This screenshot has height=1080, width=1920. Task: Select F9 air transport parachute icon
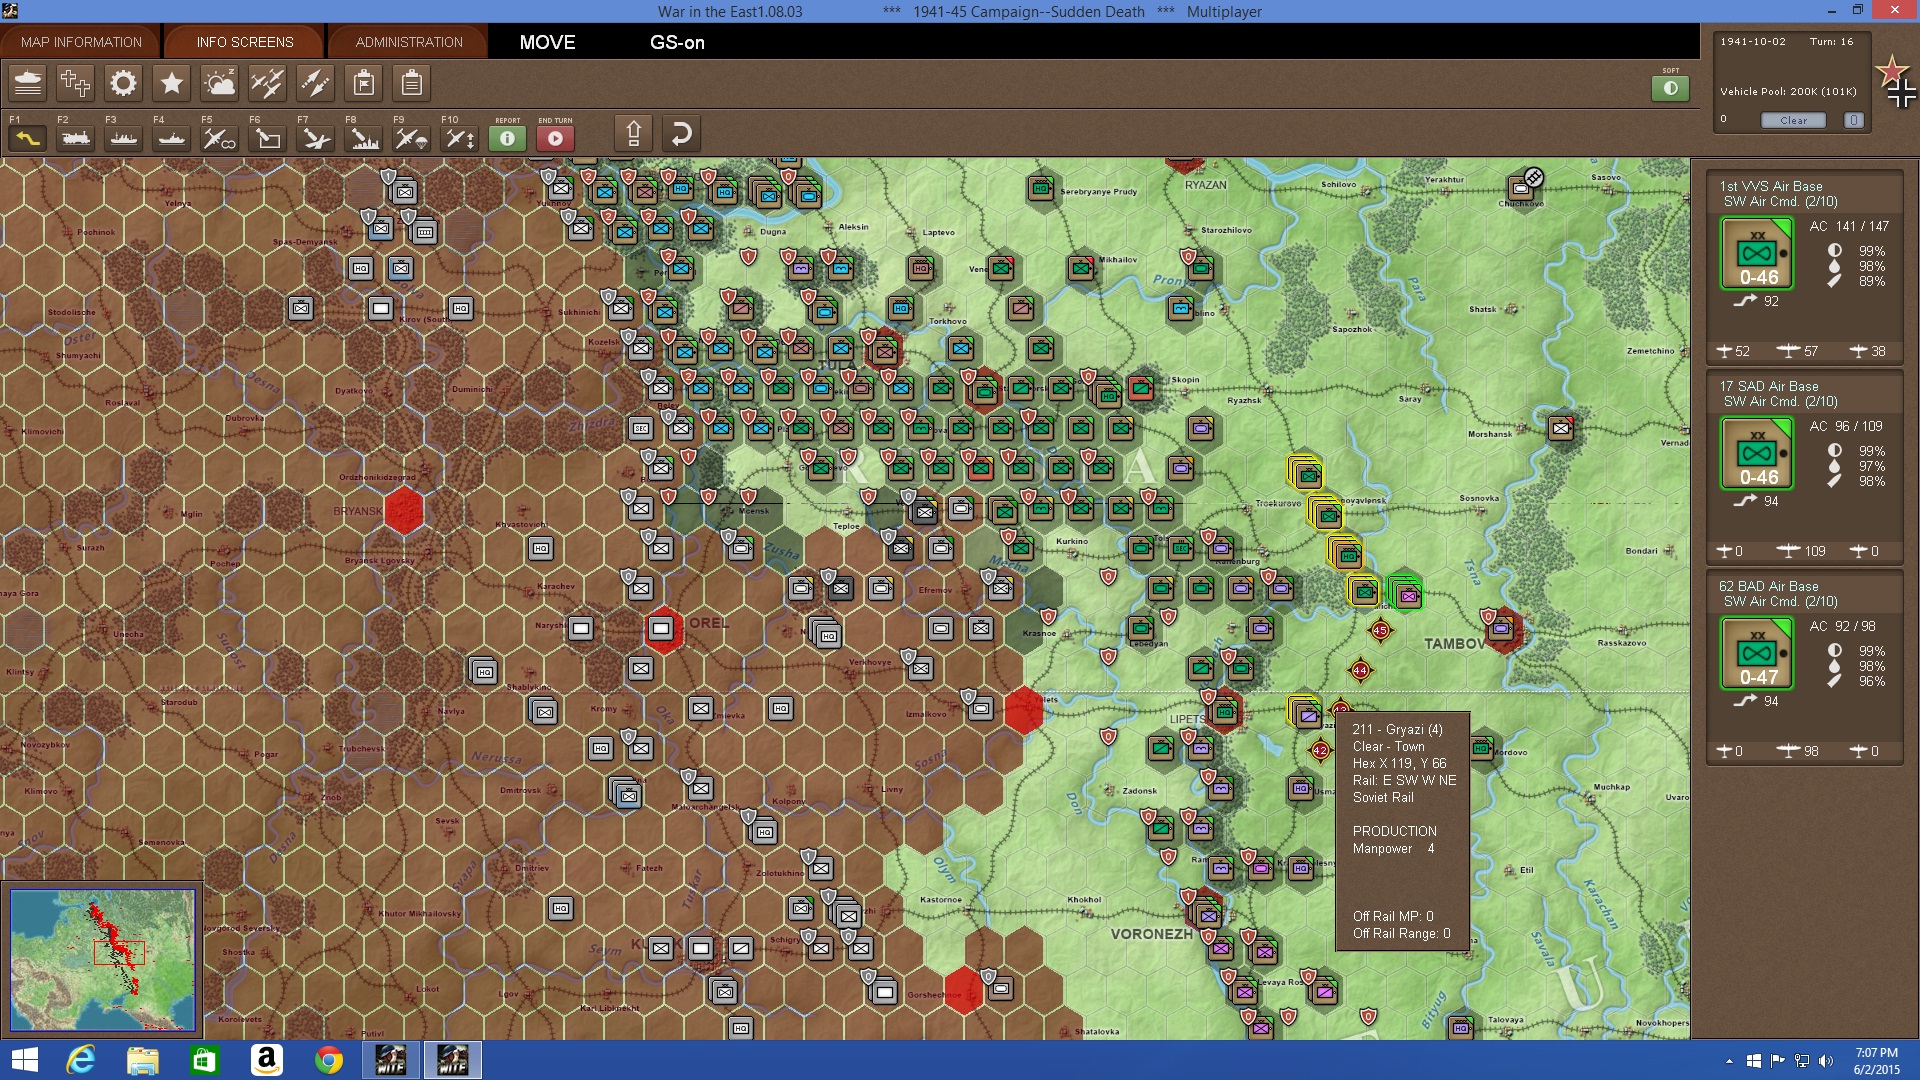[x=411, y=138]
